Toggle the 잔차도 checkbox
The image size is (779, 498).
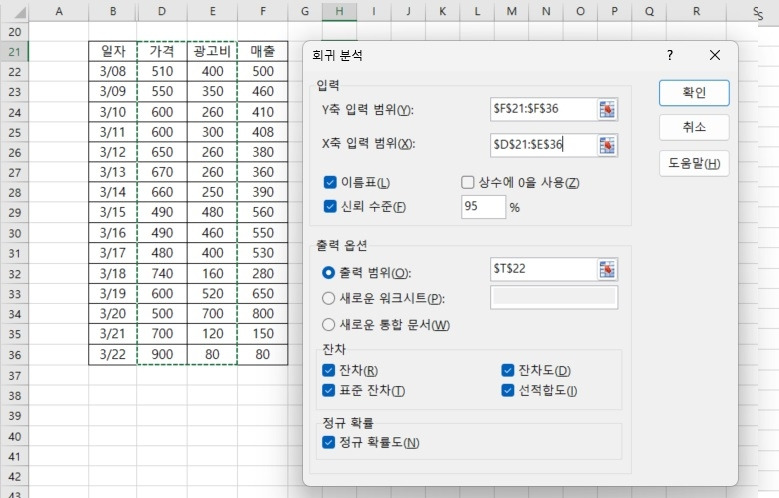coord(507,370)
